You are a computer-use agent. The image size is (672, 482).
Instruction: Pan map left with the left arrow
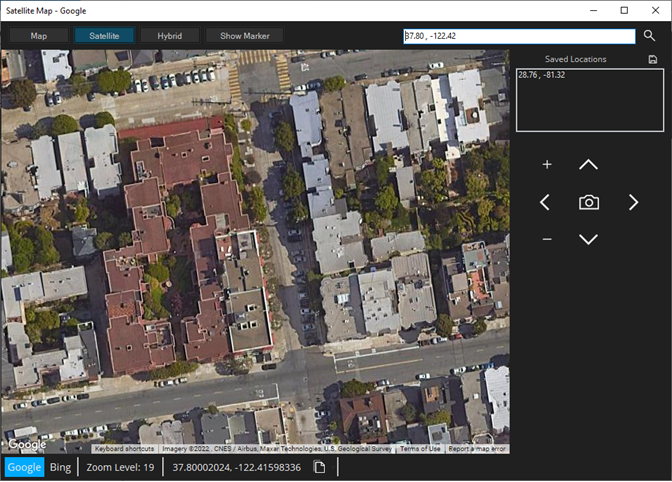pos(545,202)
